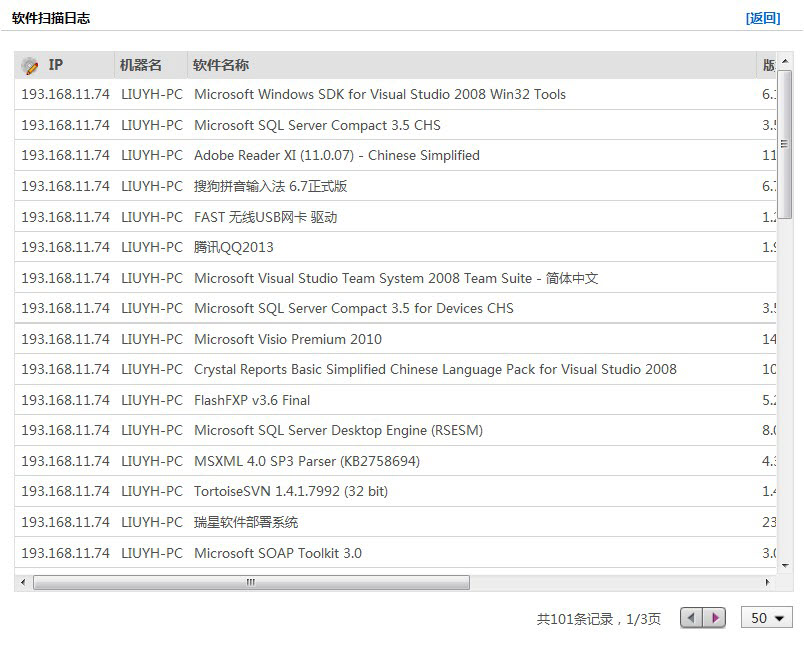Open the 50 records-per-page dropdown
The width and height of the screenshot is (804, 650).
pos(766,618)
